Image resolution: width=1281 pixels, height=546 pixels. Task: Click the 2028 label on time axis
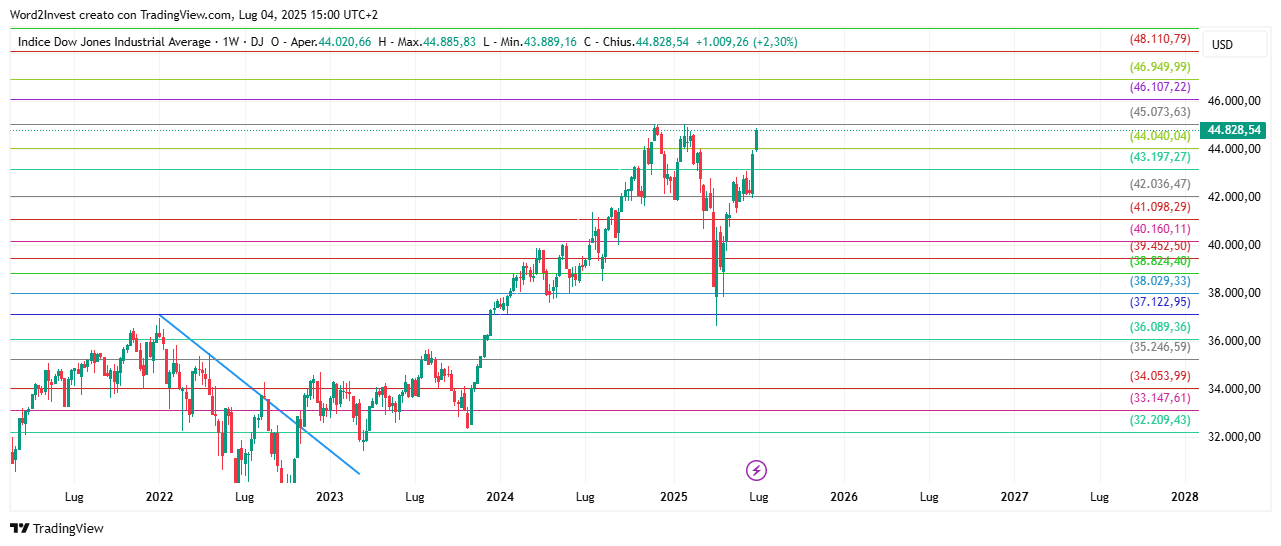1185,497
